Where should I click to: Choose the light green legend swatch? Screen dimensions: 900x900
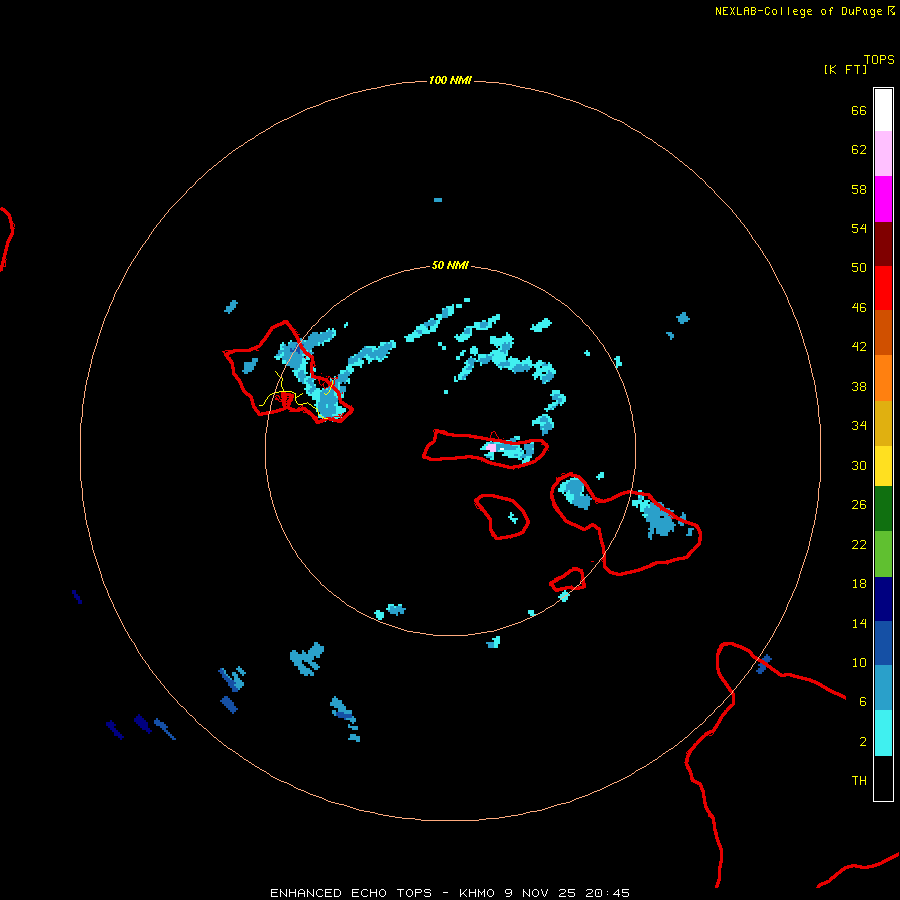[883, 554]
